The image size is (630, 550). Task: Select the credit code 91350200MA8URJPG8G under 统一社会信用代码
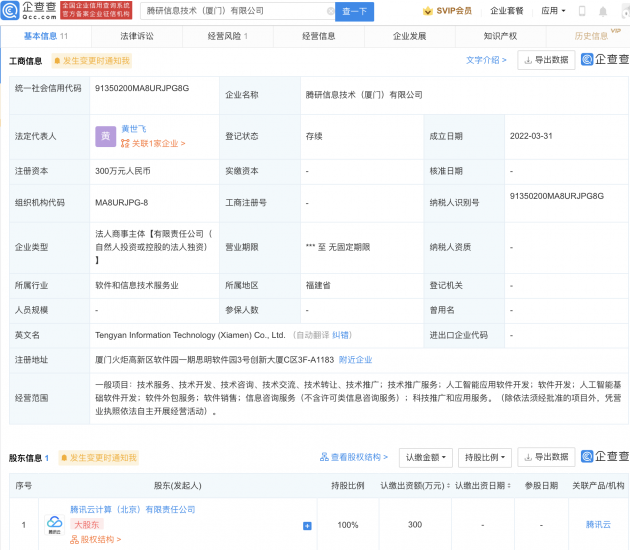pos(142,88)
